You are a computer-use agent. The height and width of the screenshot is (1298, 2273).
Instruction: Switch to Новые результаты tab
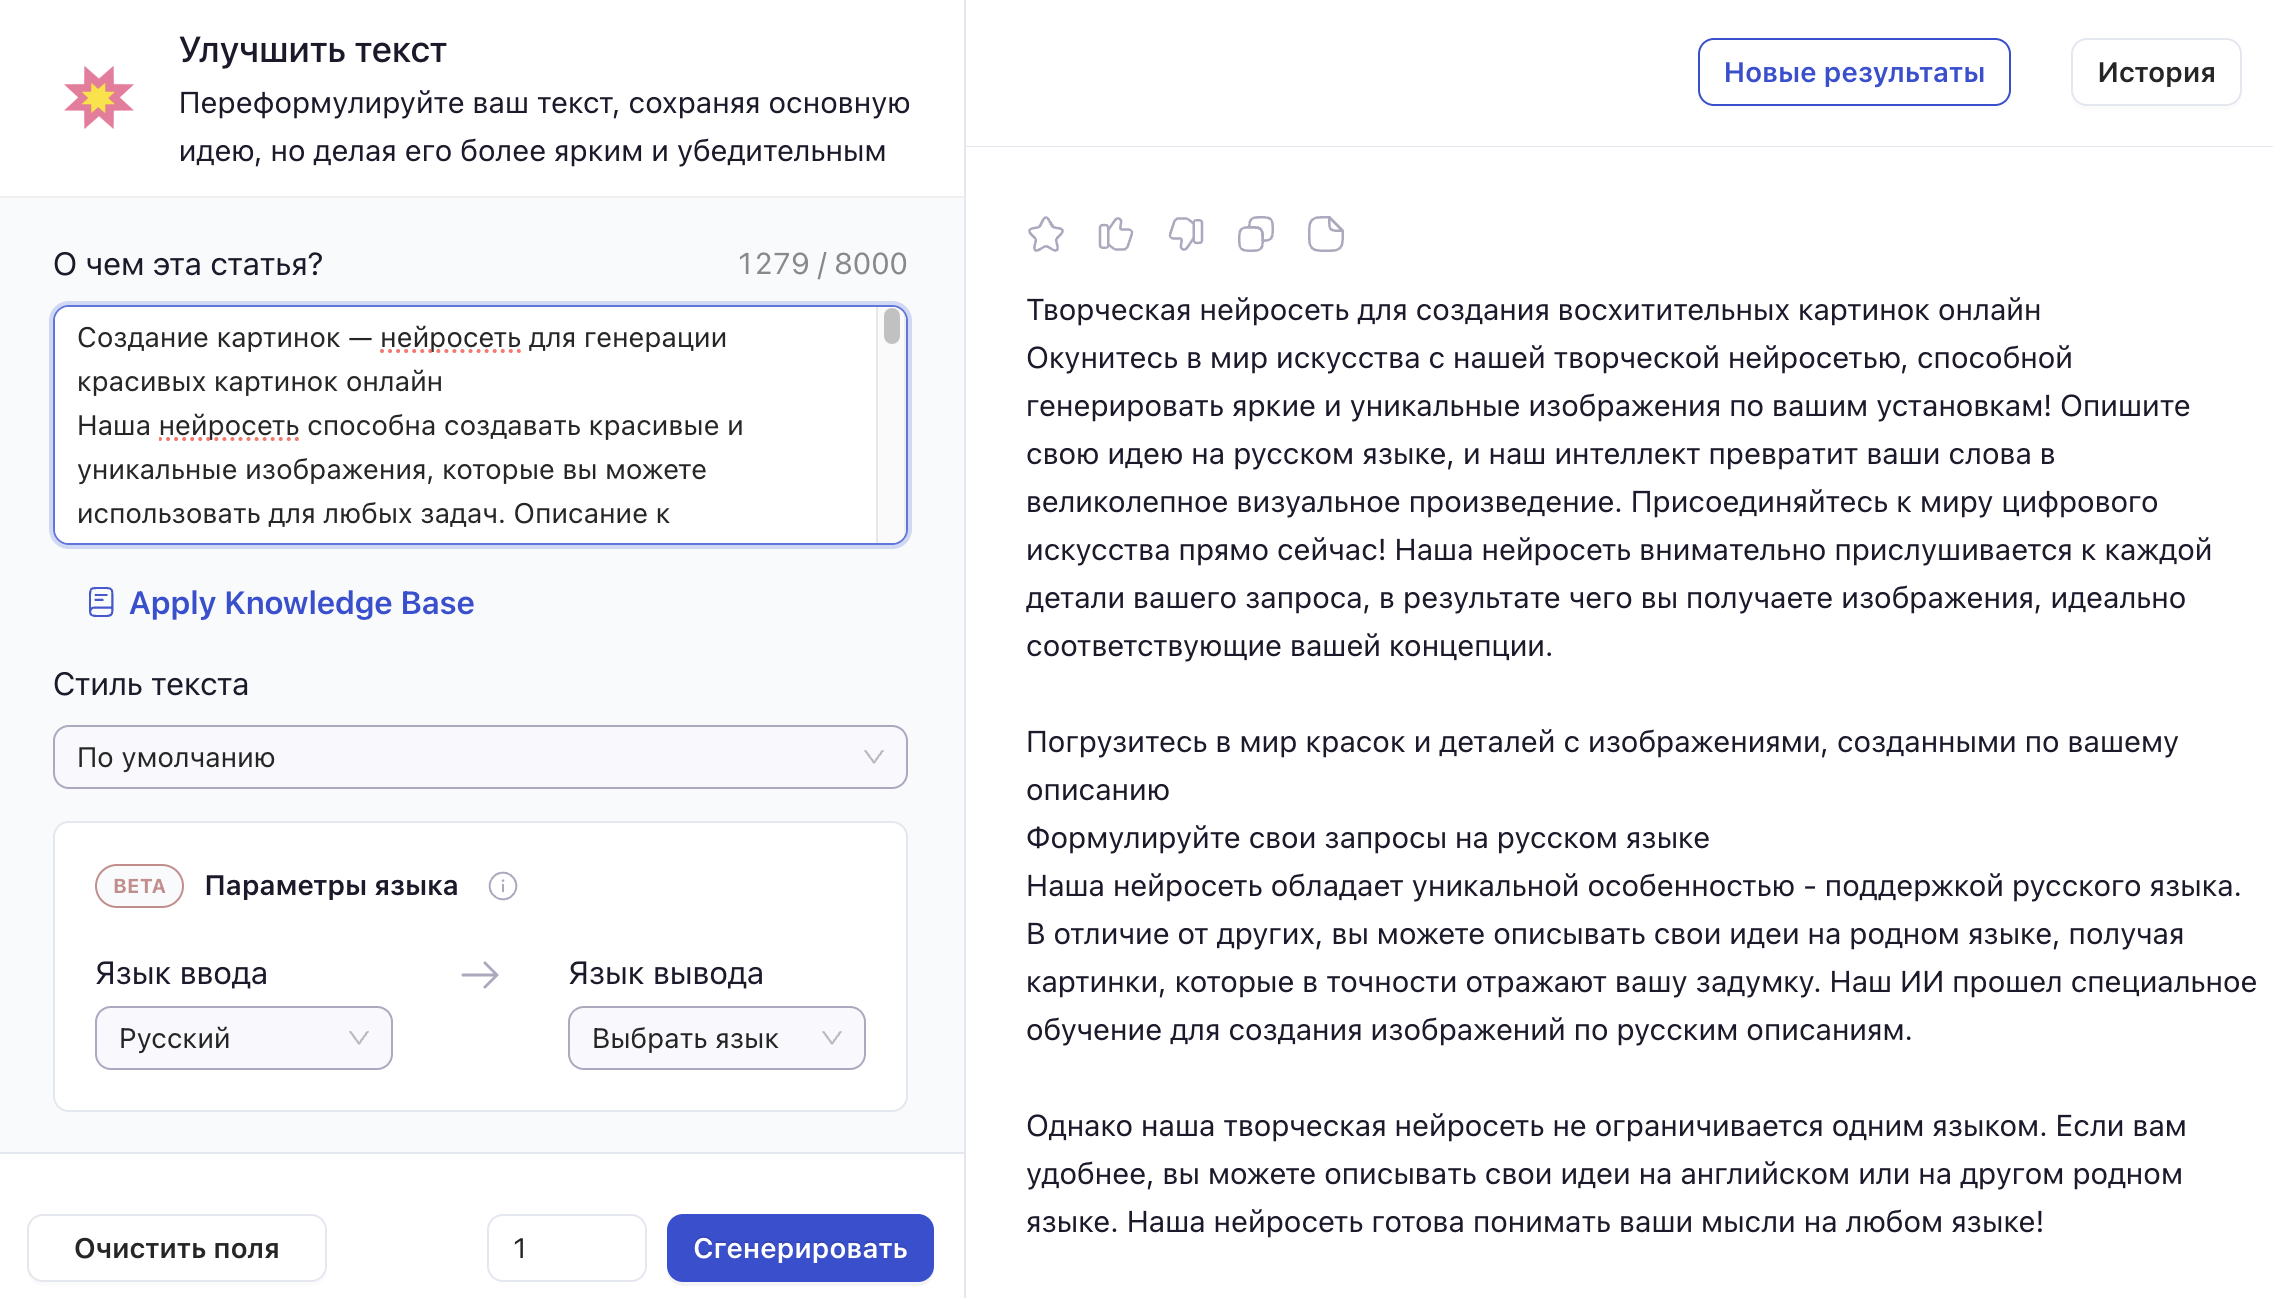click(1853, 72)
